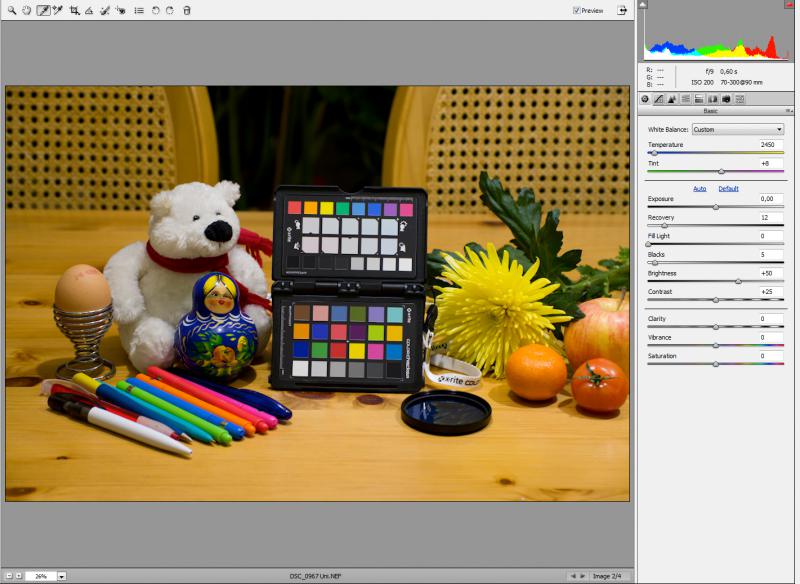Click the Auto tone link

[x=699, y=189]
